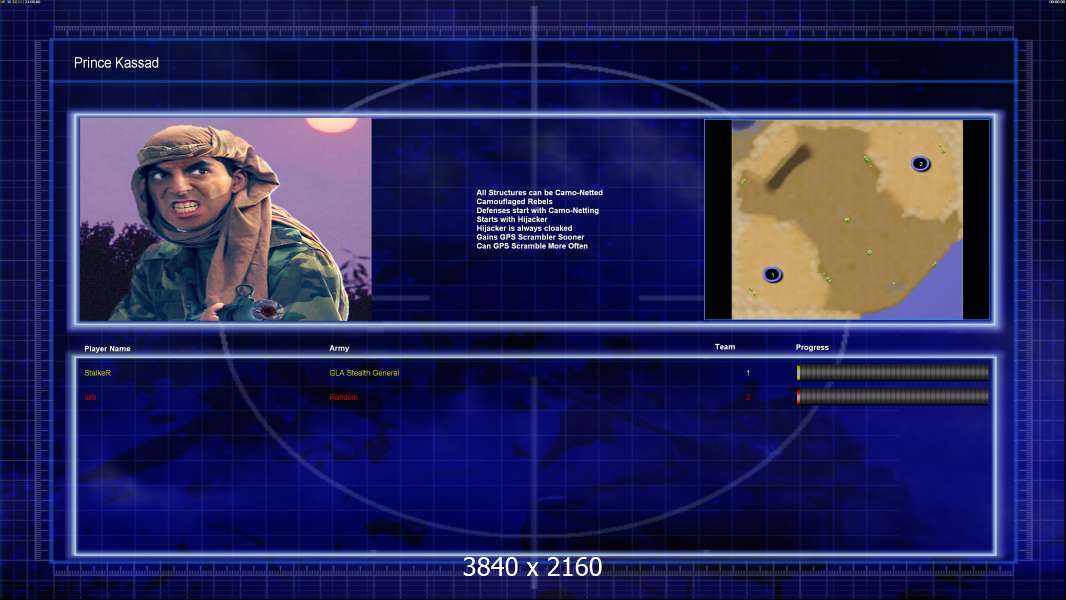1066x600 pixels.
Task: Click 'Can GPS Scramble More Often' line
Action: [532, 246]
